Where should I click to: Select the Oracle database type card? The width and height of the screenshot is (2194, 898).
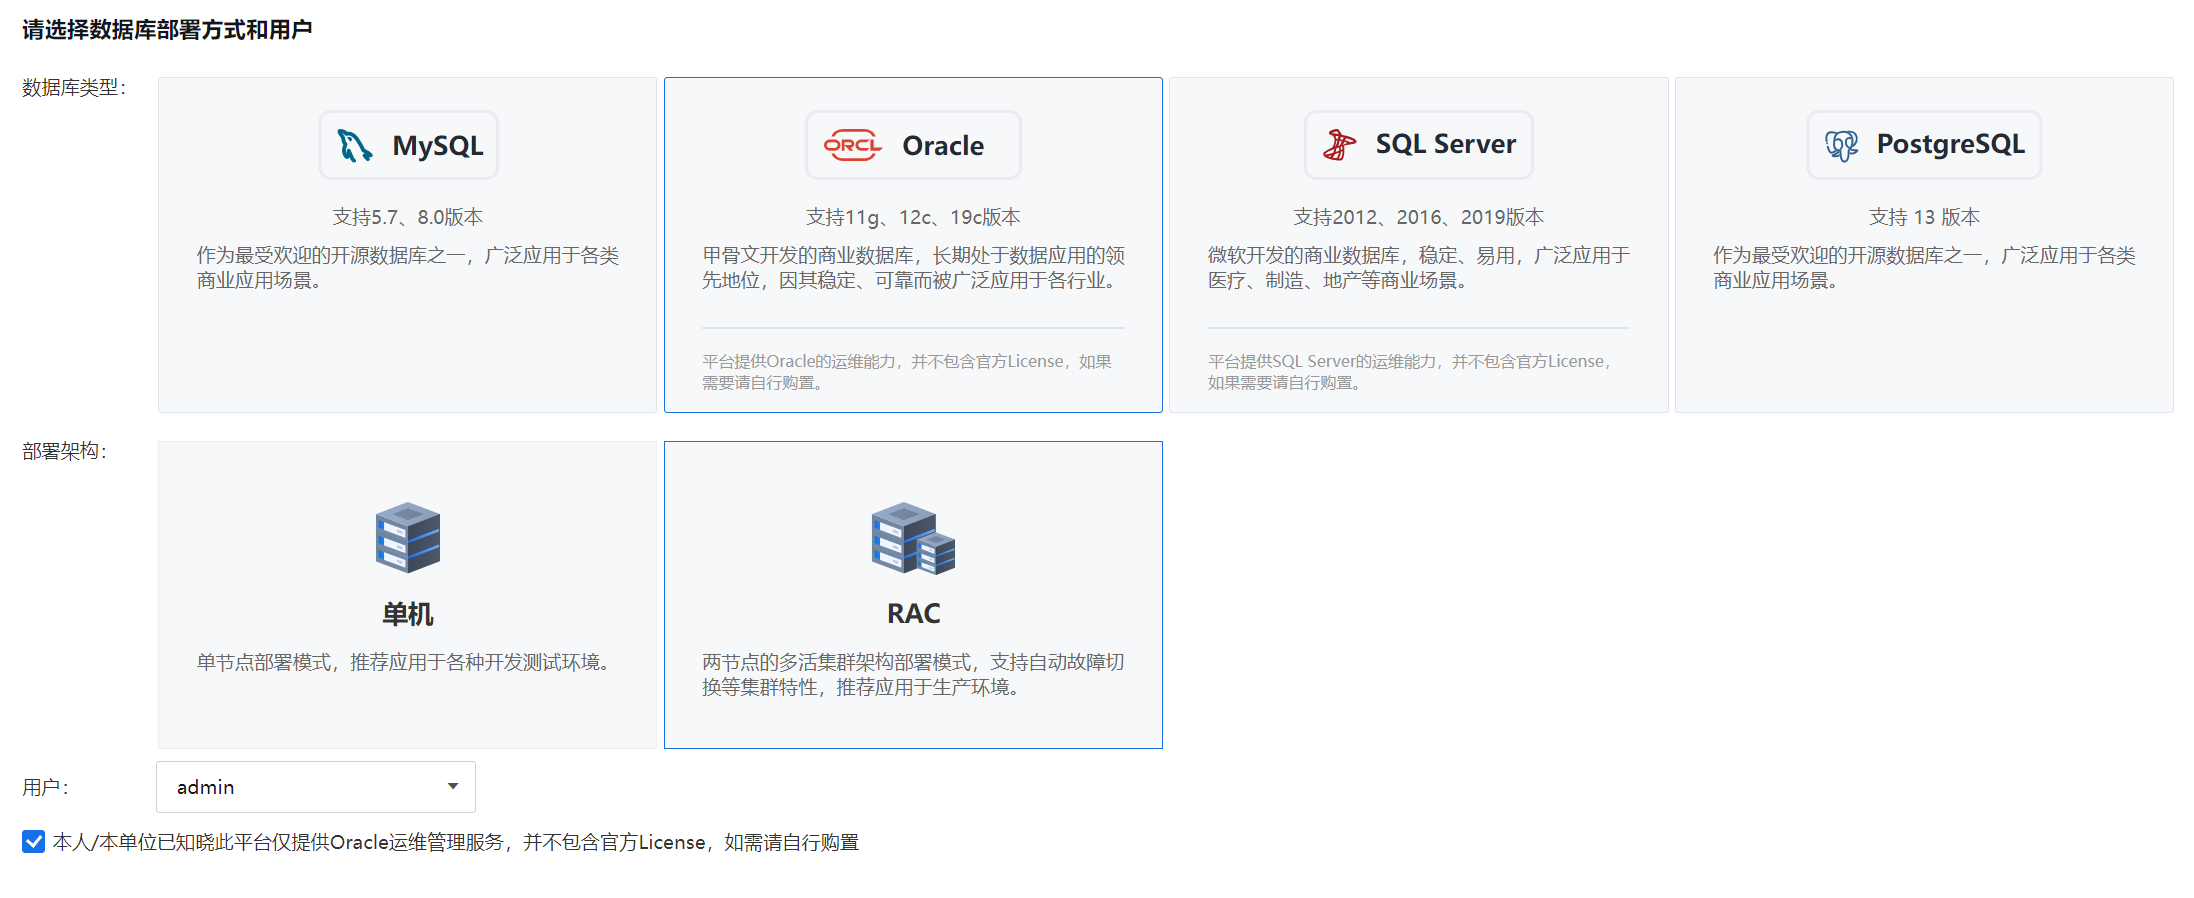[913, 245]
